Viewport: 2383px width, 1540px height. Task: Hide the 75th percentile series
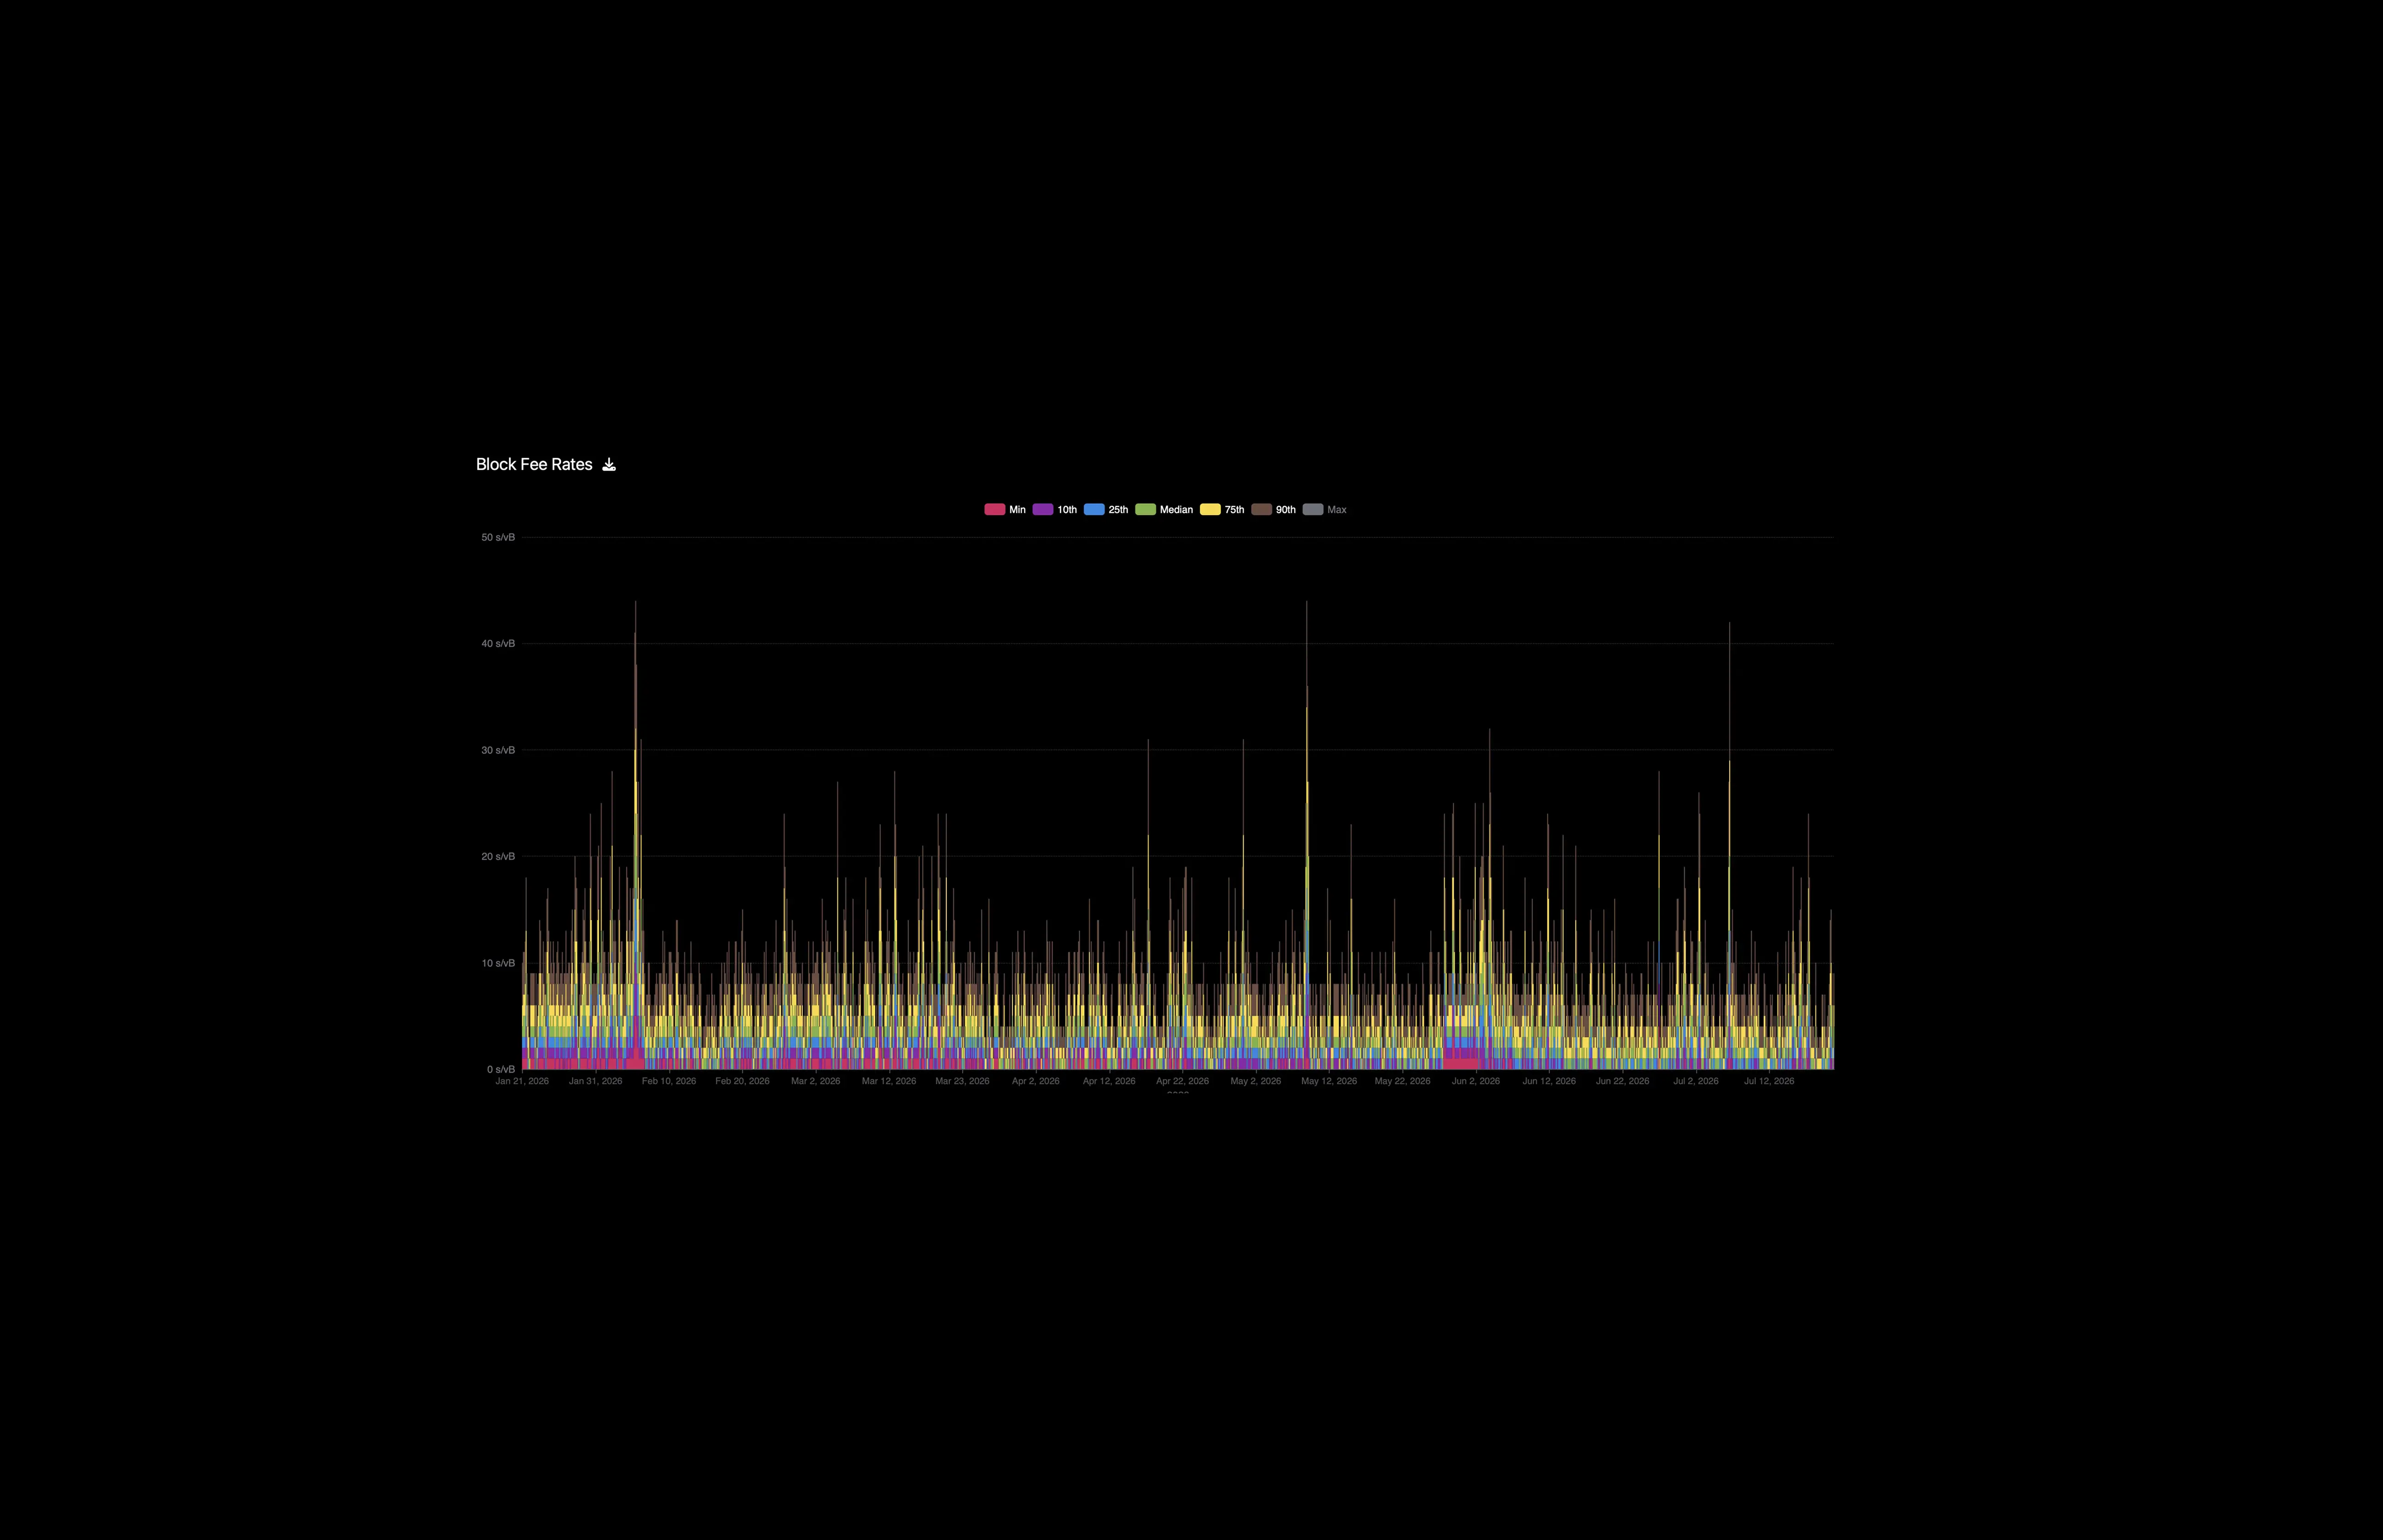1222,510
